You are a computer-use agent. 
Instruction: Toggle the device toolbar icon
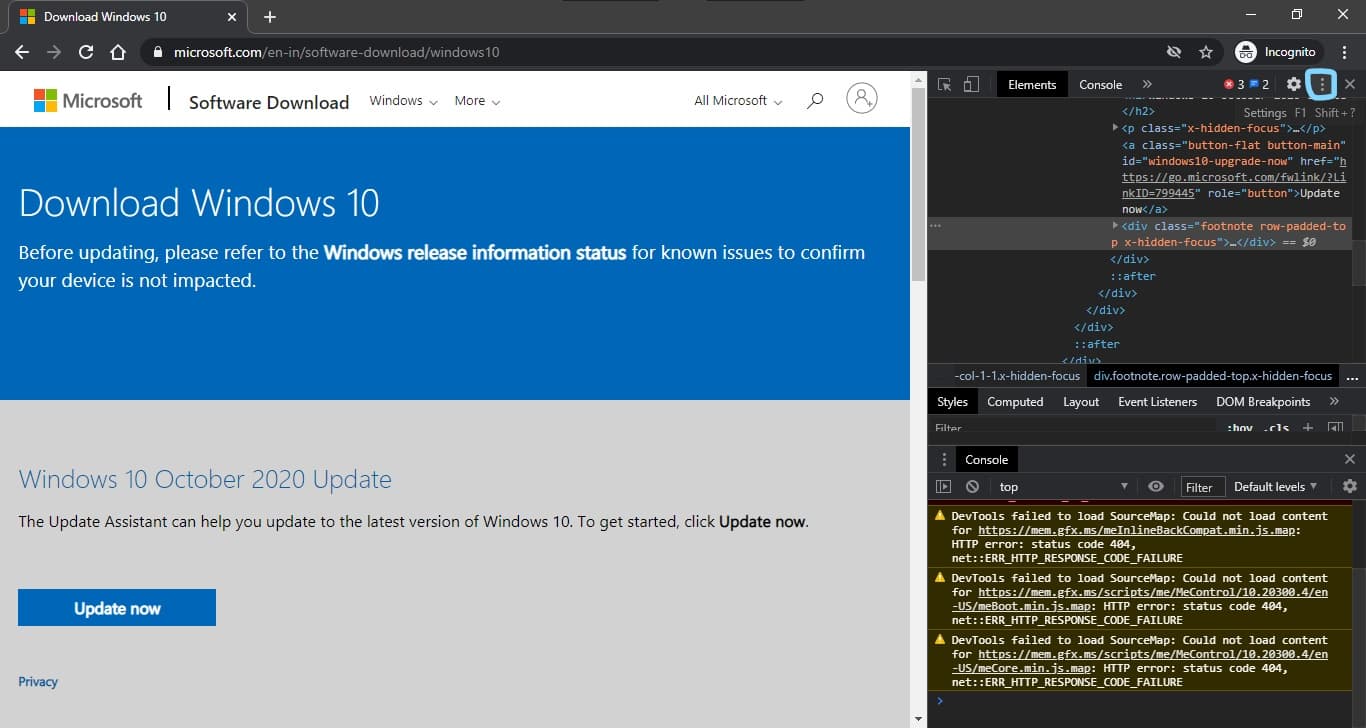[x=970, y=85]
